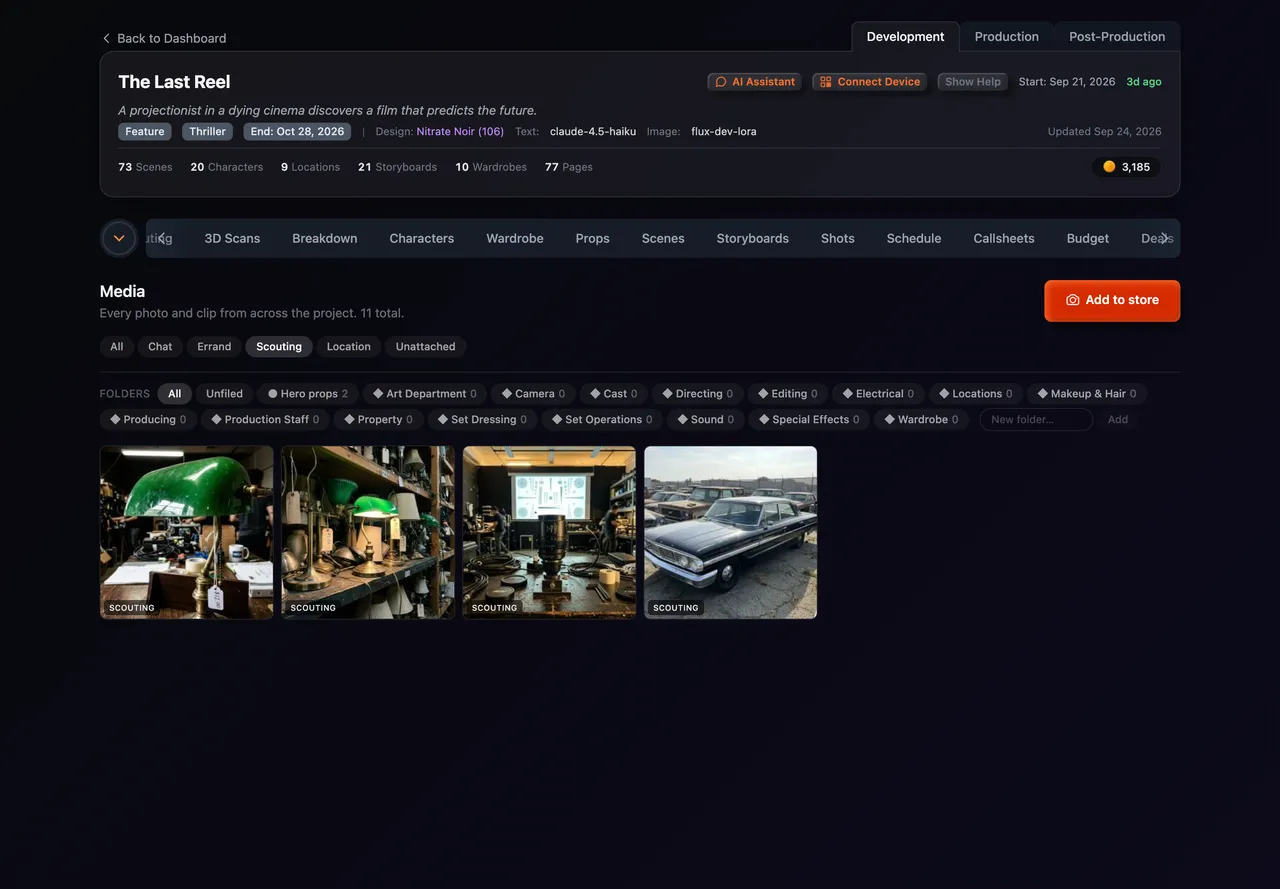Open the vintage black car thumbnail
Screen dimensions: 1280x889
730,532
